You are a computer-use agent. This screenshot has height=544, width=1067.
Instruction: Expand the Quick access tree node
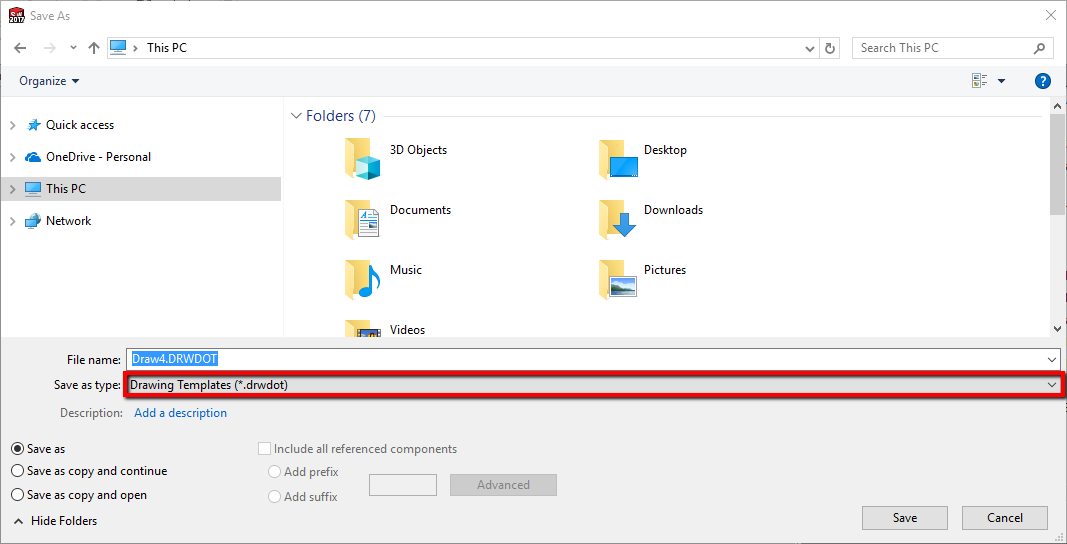(x=12, y=125)
